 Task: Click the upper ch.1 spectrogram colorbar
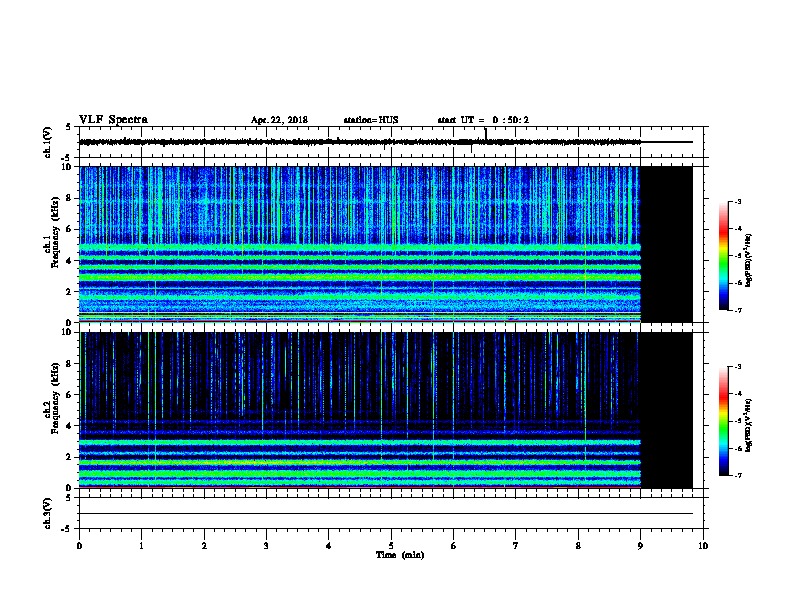coord(724,256)
